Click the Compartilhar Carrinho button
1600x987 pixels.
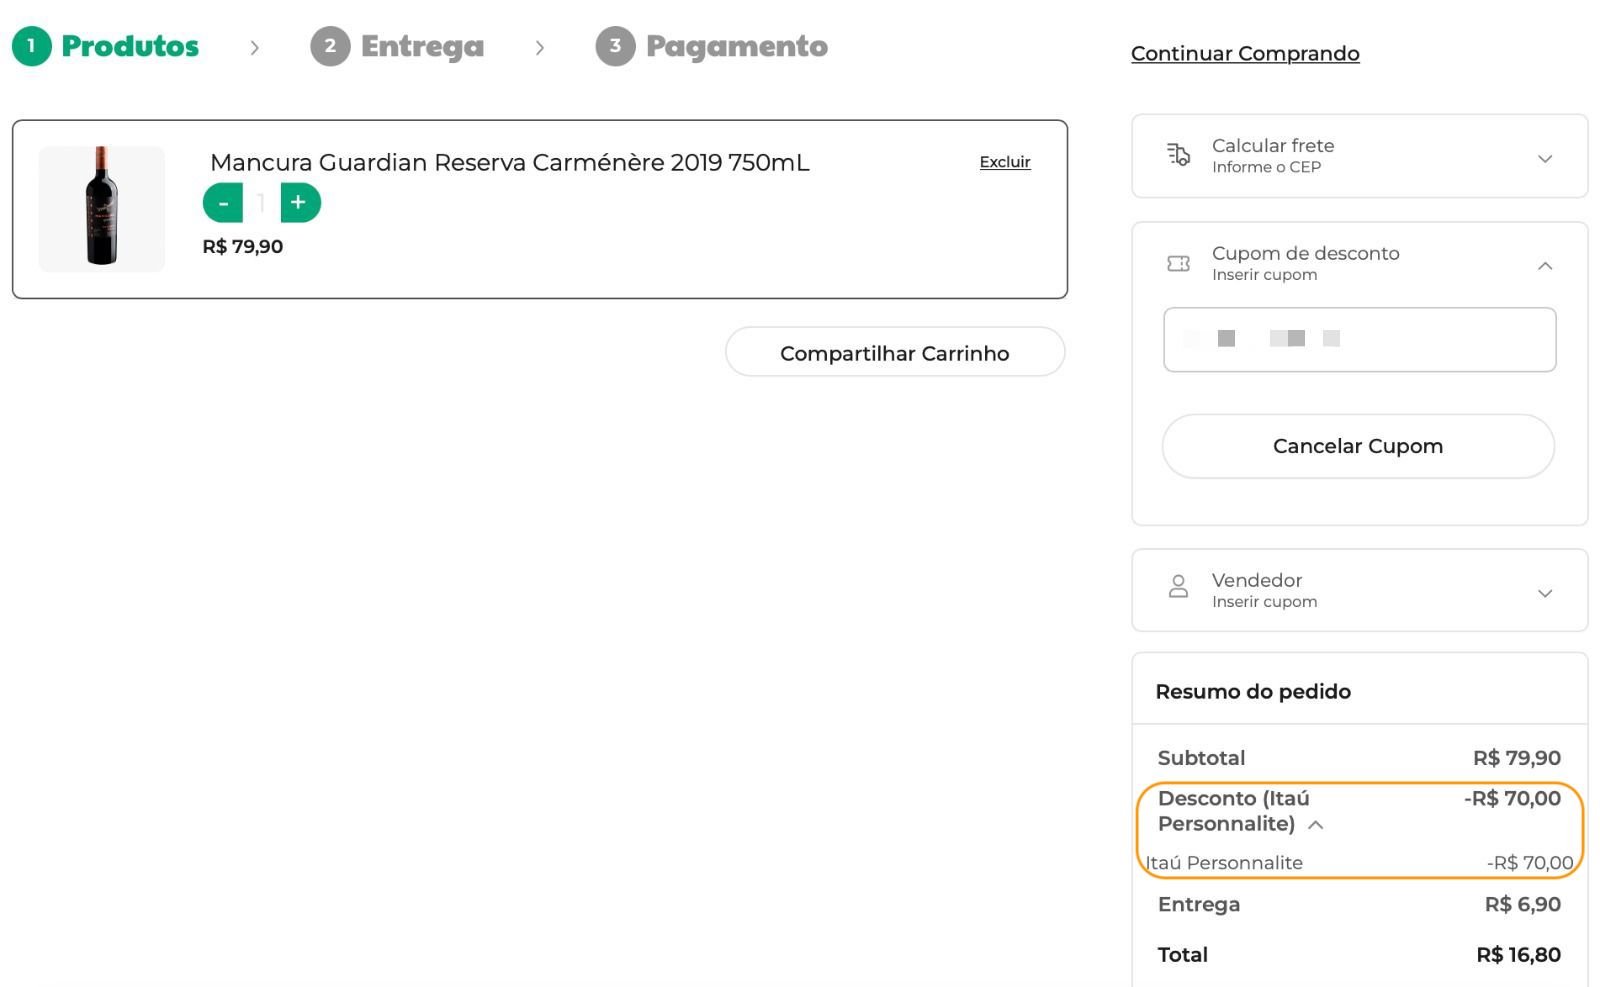[895, 352]
